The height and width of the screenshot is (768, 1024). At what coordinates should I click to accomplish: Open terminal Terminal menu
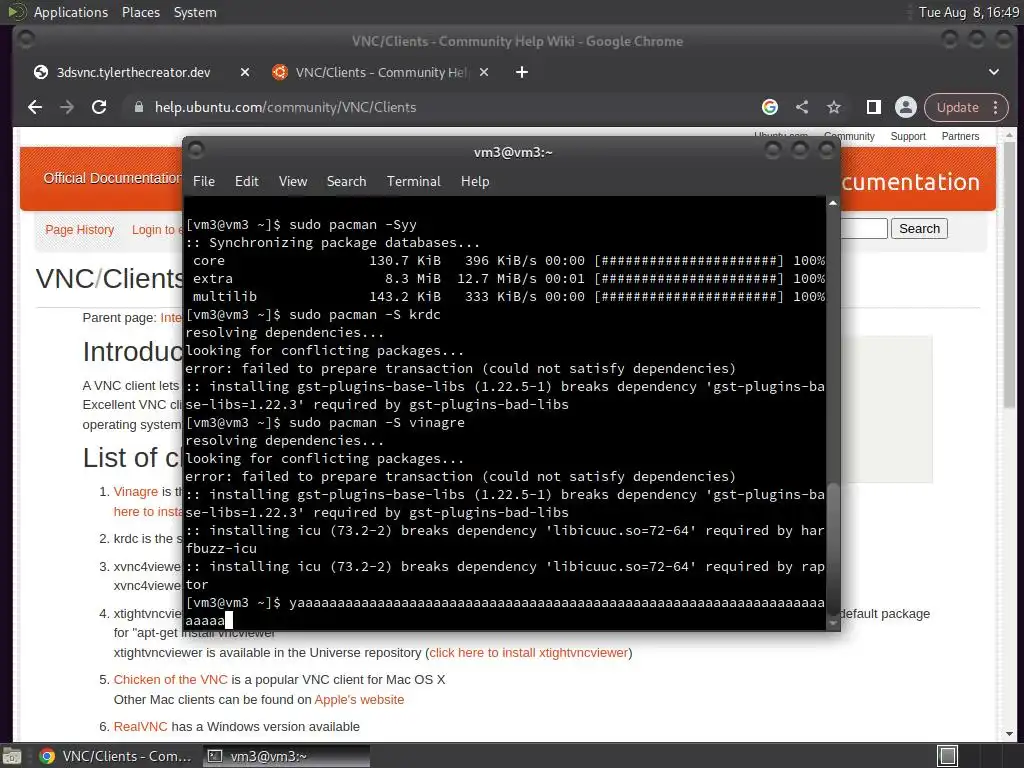413,182
